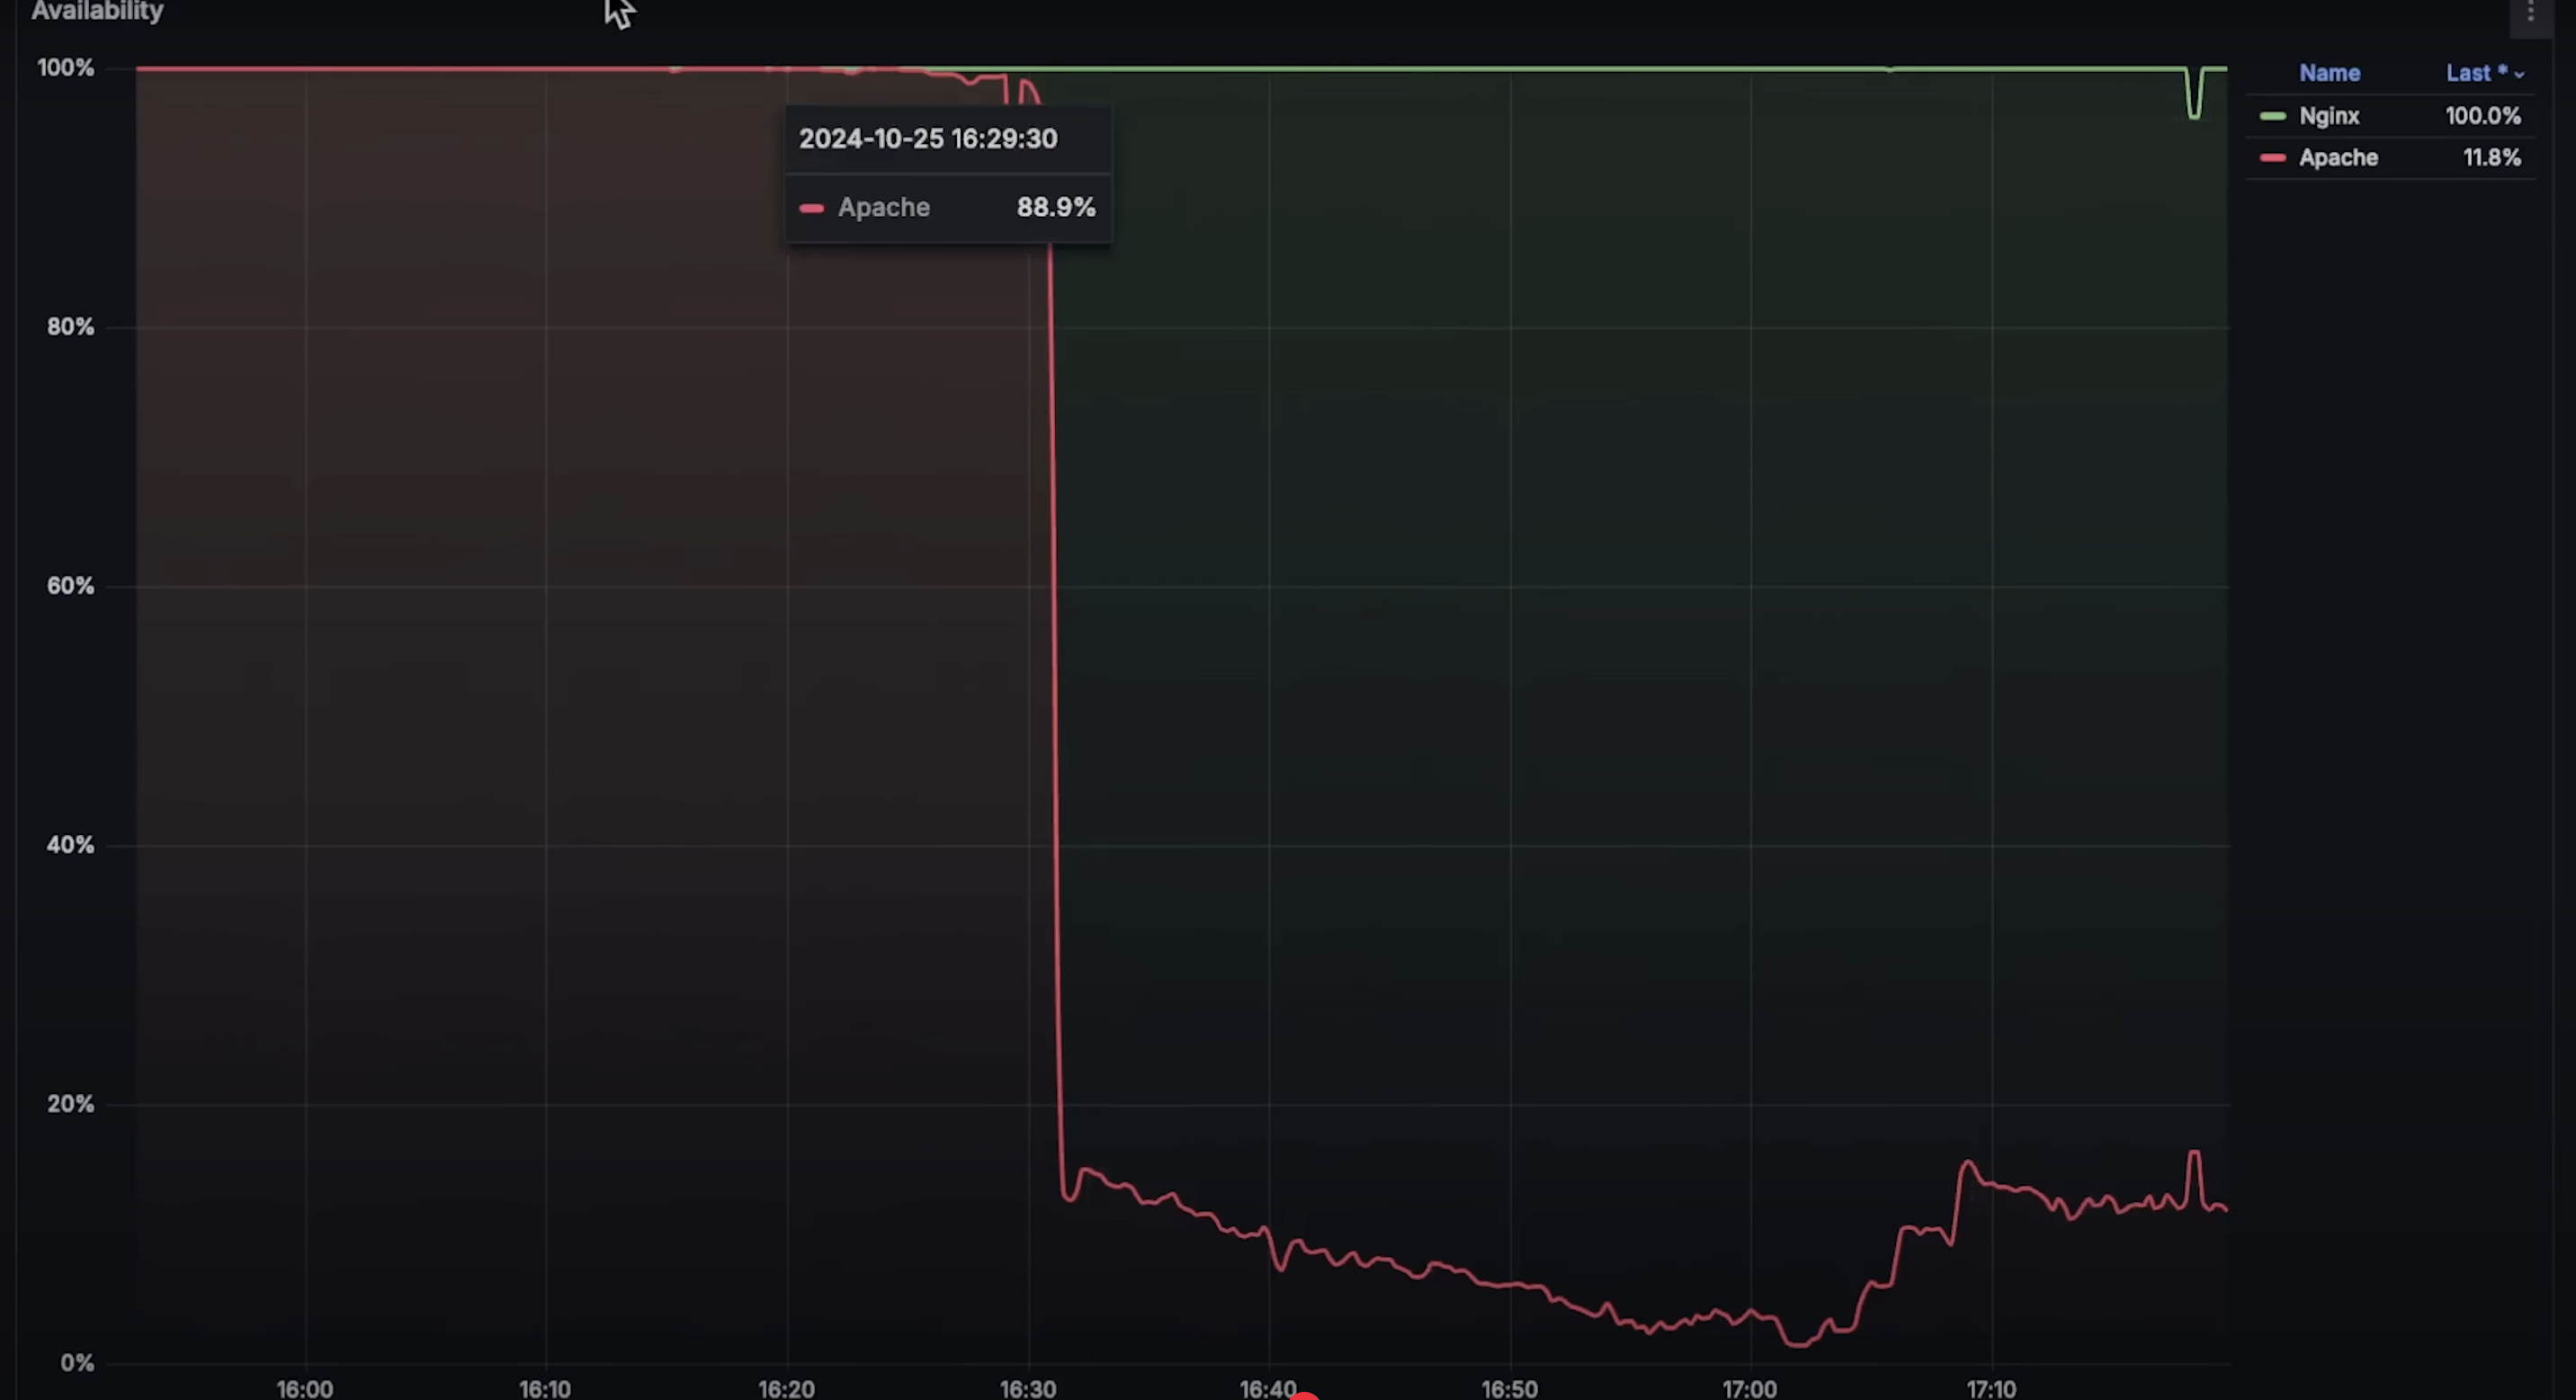Viewport: 2576px width, 1400px height.
Task: Click the Apache spike after 17:10
Action: tap(2194, 1155)
